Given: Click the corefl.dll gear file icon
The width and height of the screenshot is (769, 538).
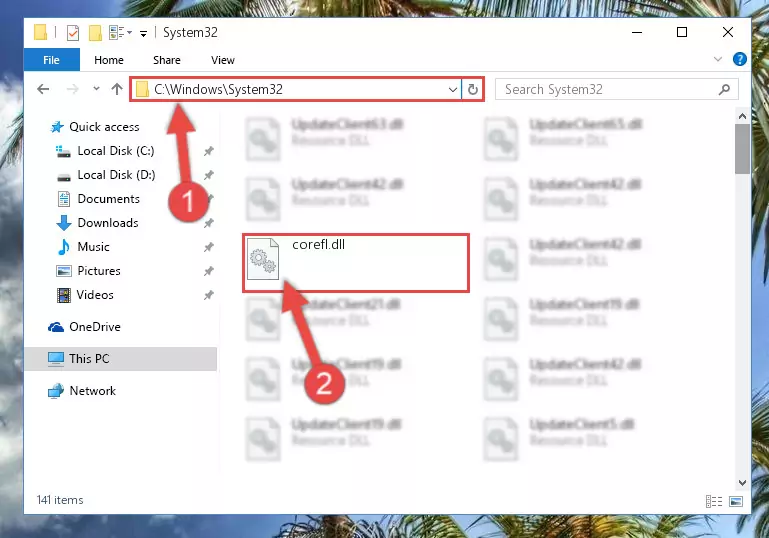Looking at the screenshot, I should (x=263, y=258).
